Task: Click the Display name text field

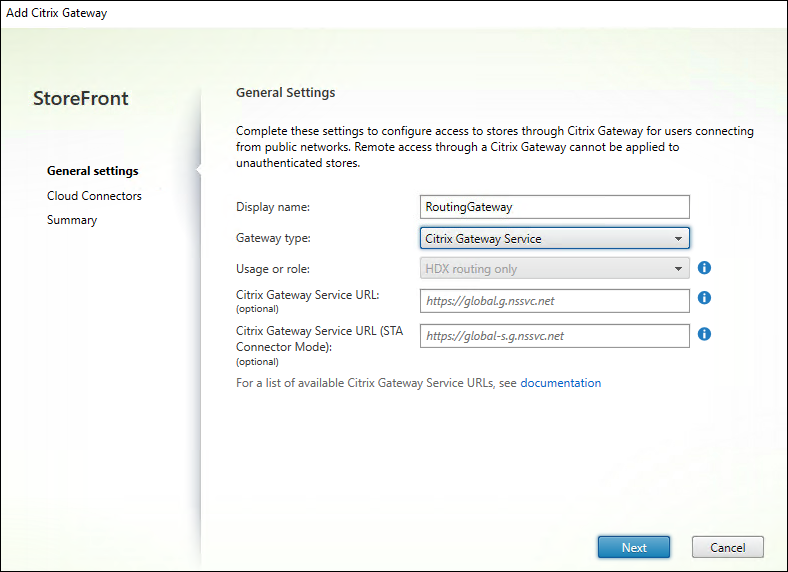Action: pos(555,207)
